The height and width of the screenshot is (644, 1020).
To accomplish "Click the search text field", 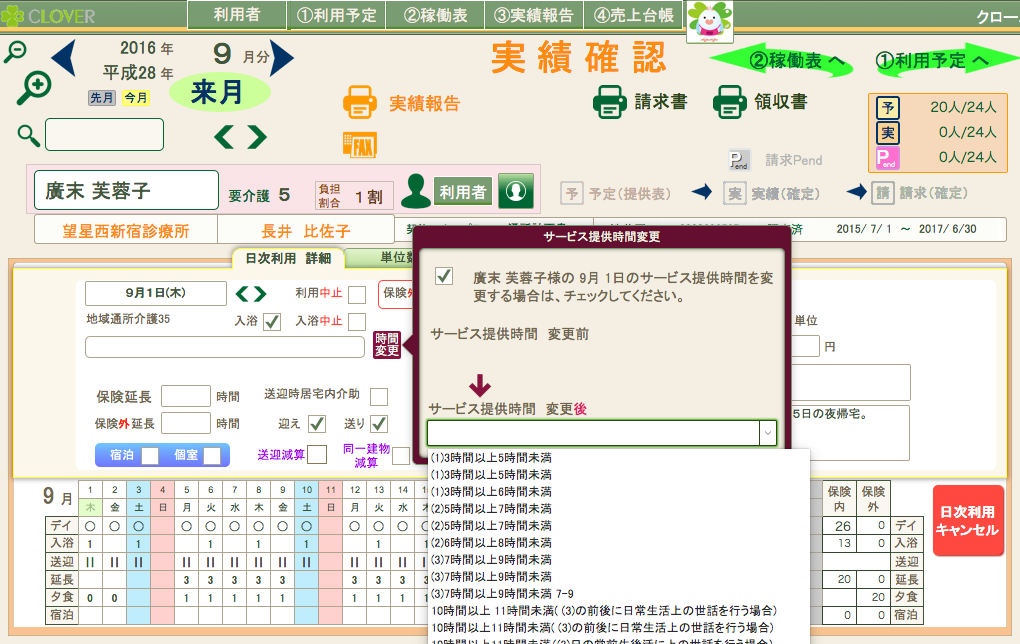I will (x=104, y=135).
